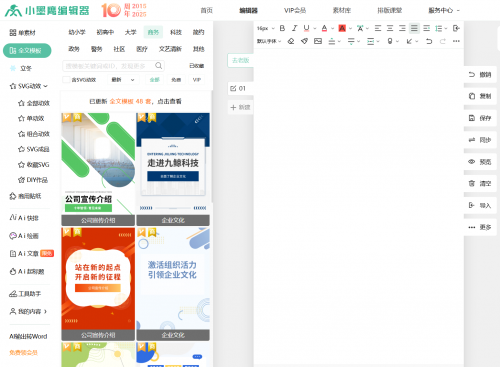500x367 pixels.
Task: Click the format painter brush icon
Action: 304,41
